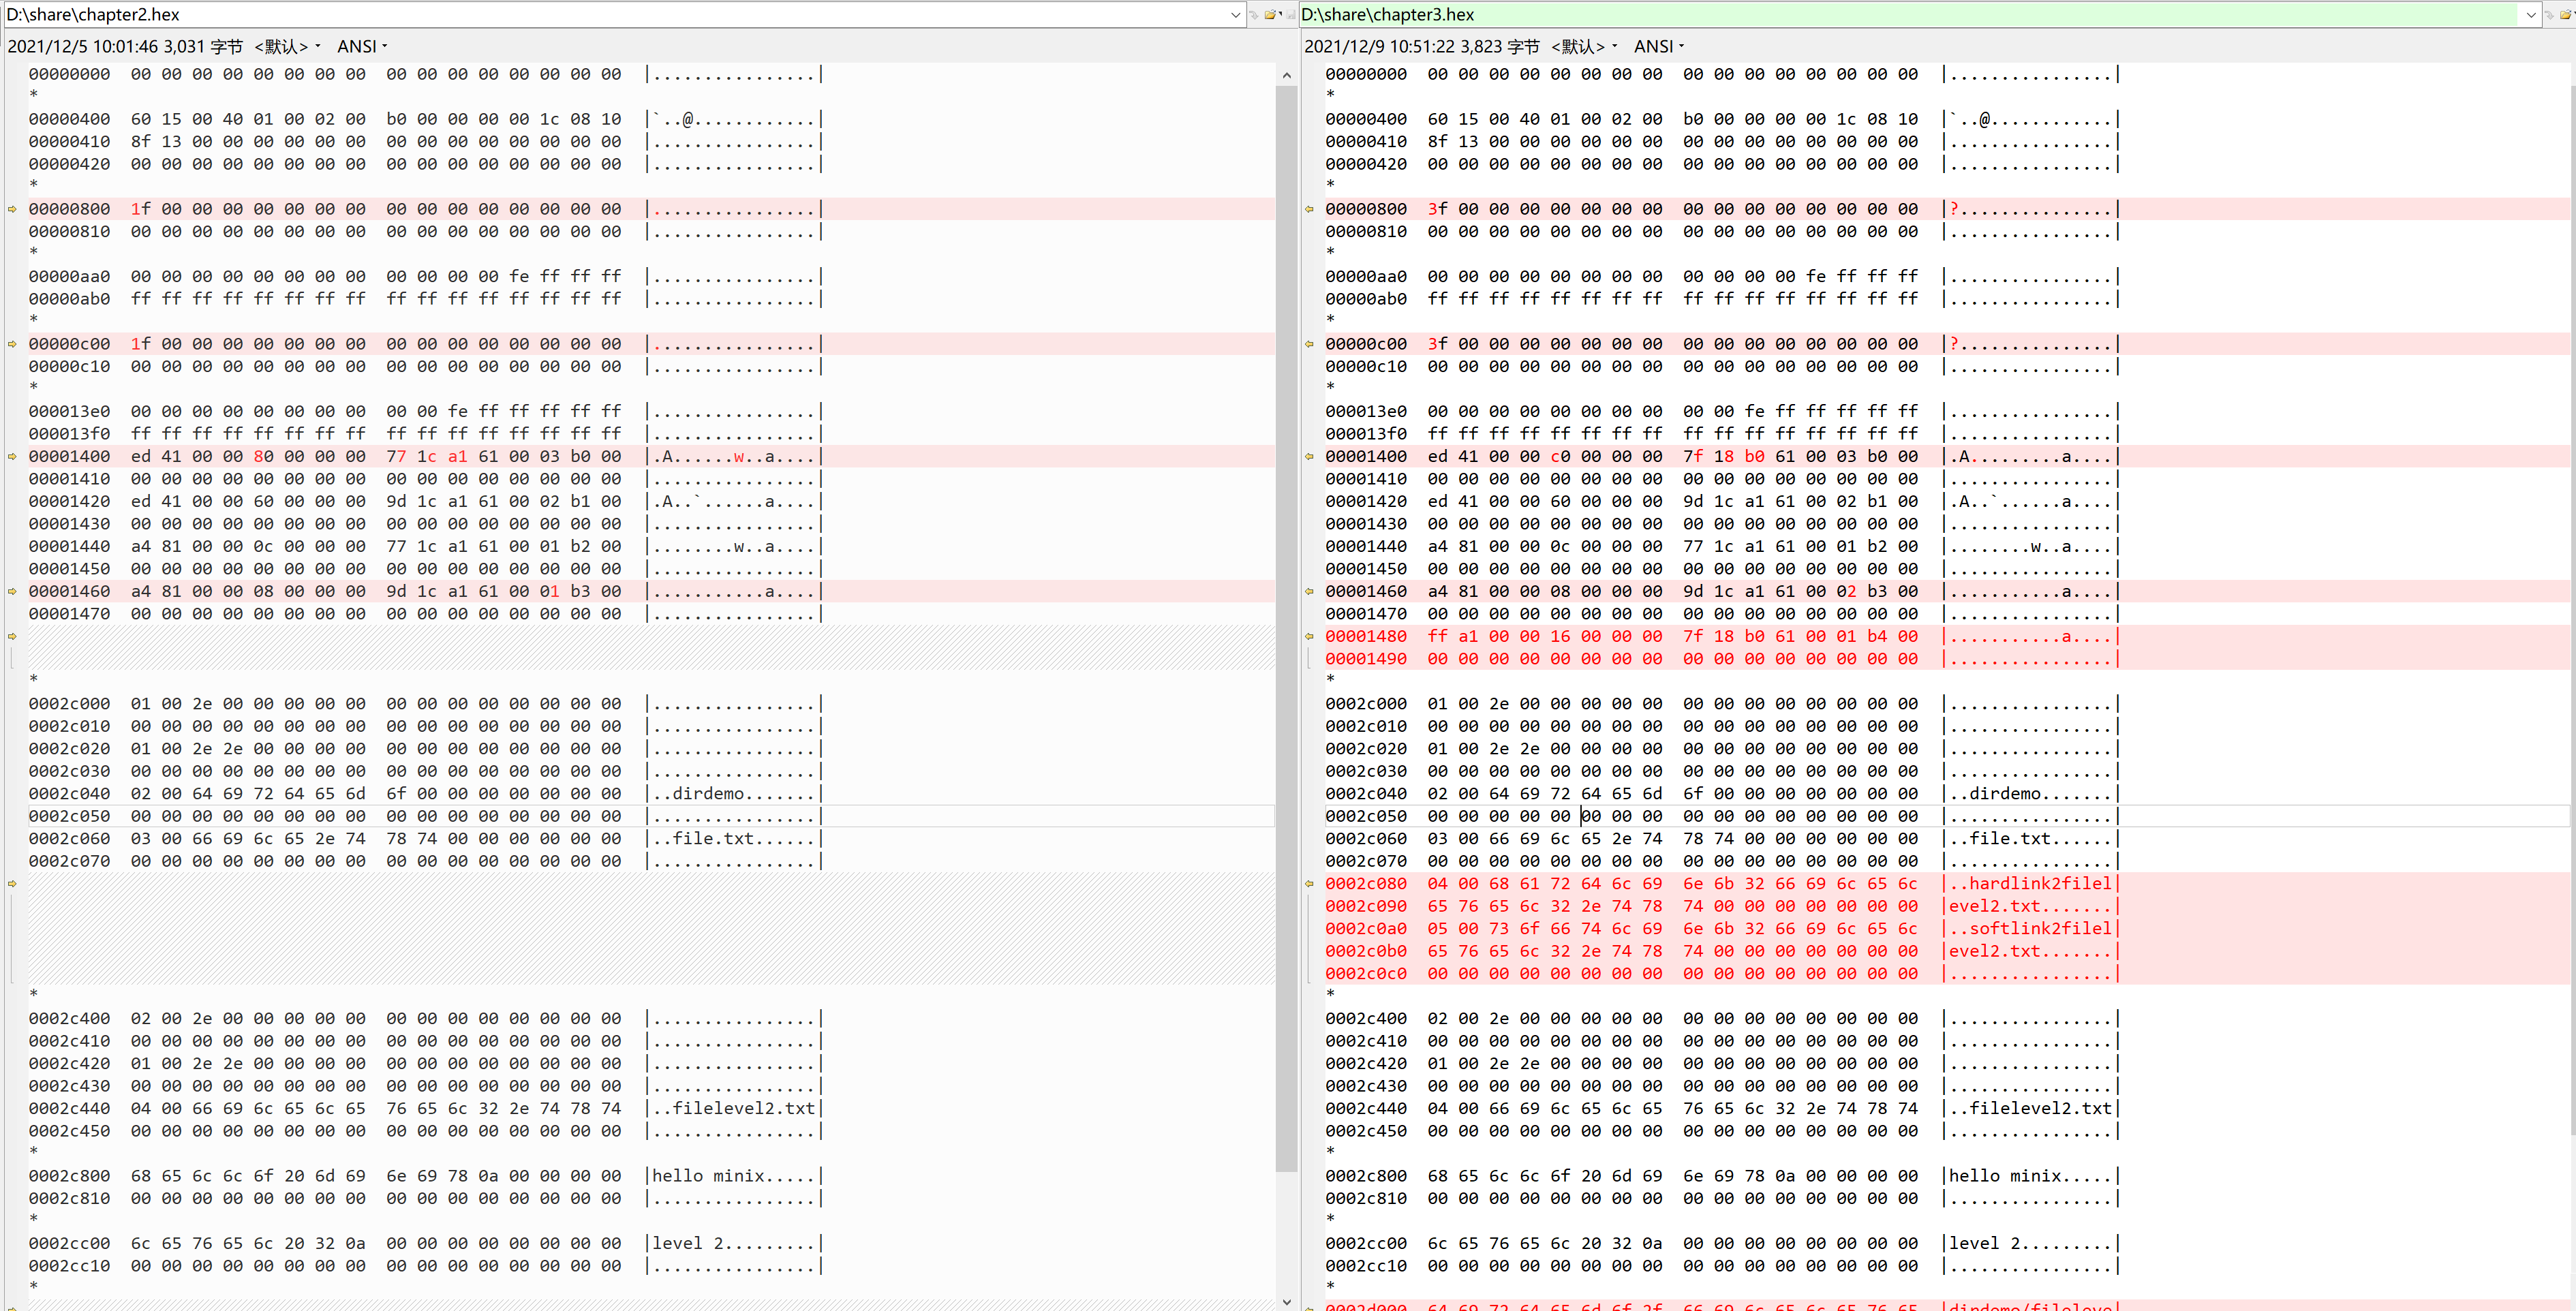This screenshot has width=2576, height=1311.
Task: Click the left pane scroll-down arrow
Action: coord(1286,1301)
